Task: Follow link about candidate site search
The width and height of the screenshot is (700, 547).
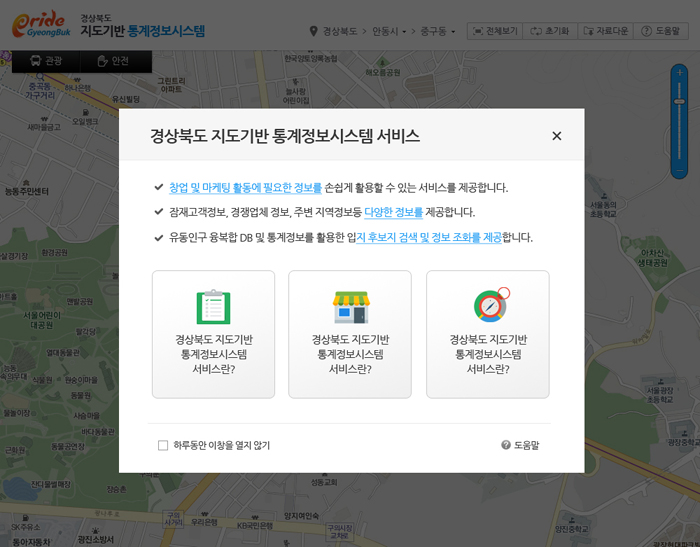Action: click(429, 237)
